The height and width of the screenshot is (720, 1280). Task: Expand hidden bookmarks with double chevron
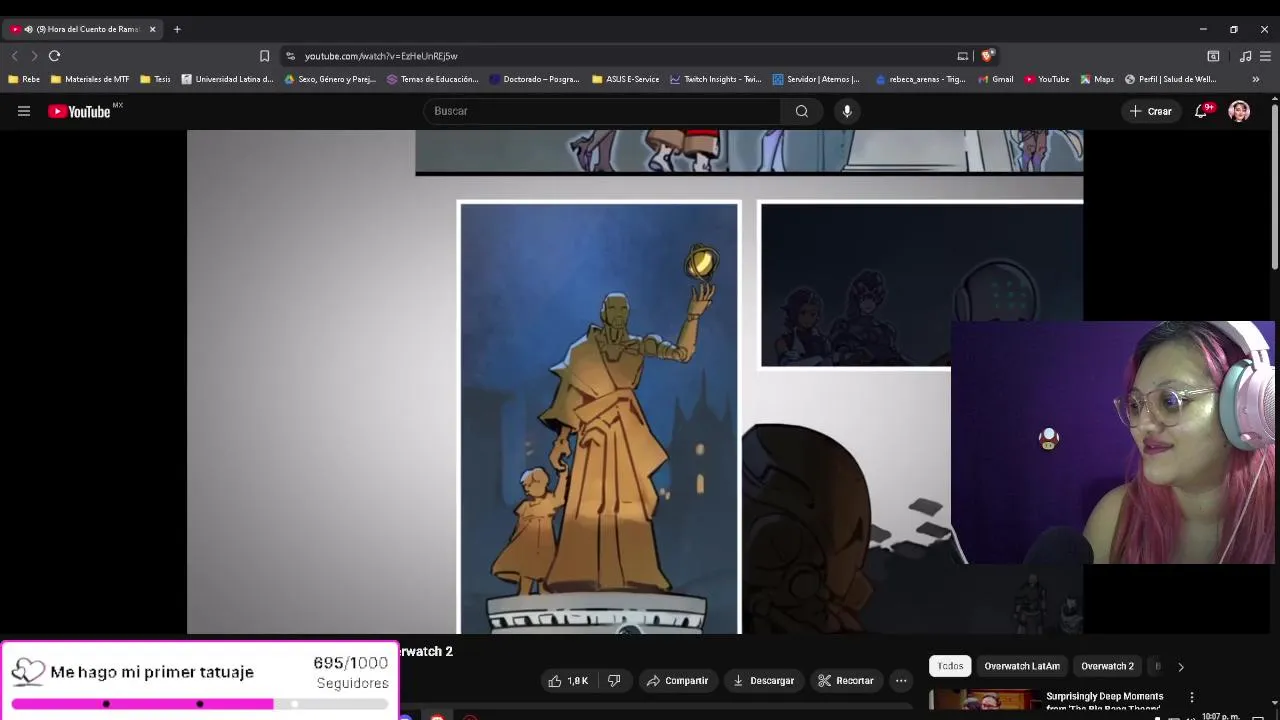[x=1256, y=79]
